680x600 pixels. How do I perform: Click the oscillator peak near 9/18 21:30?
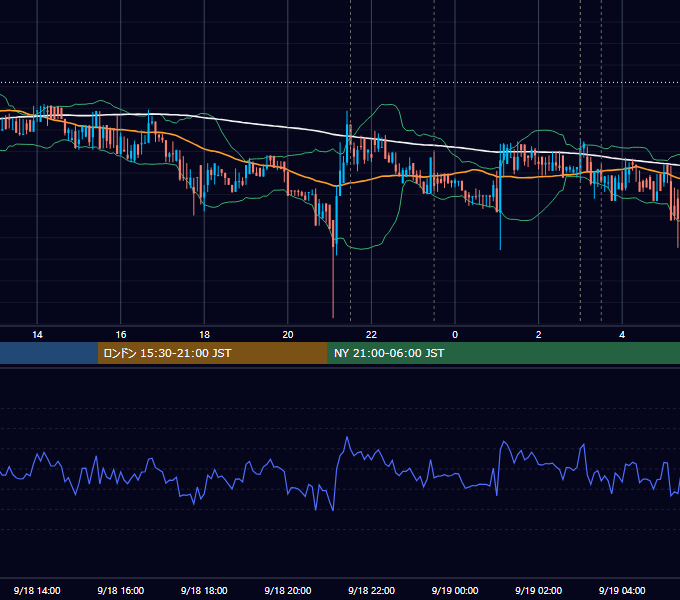coord(347,438)
